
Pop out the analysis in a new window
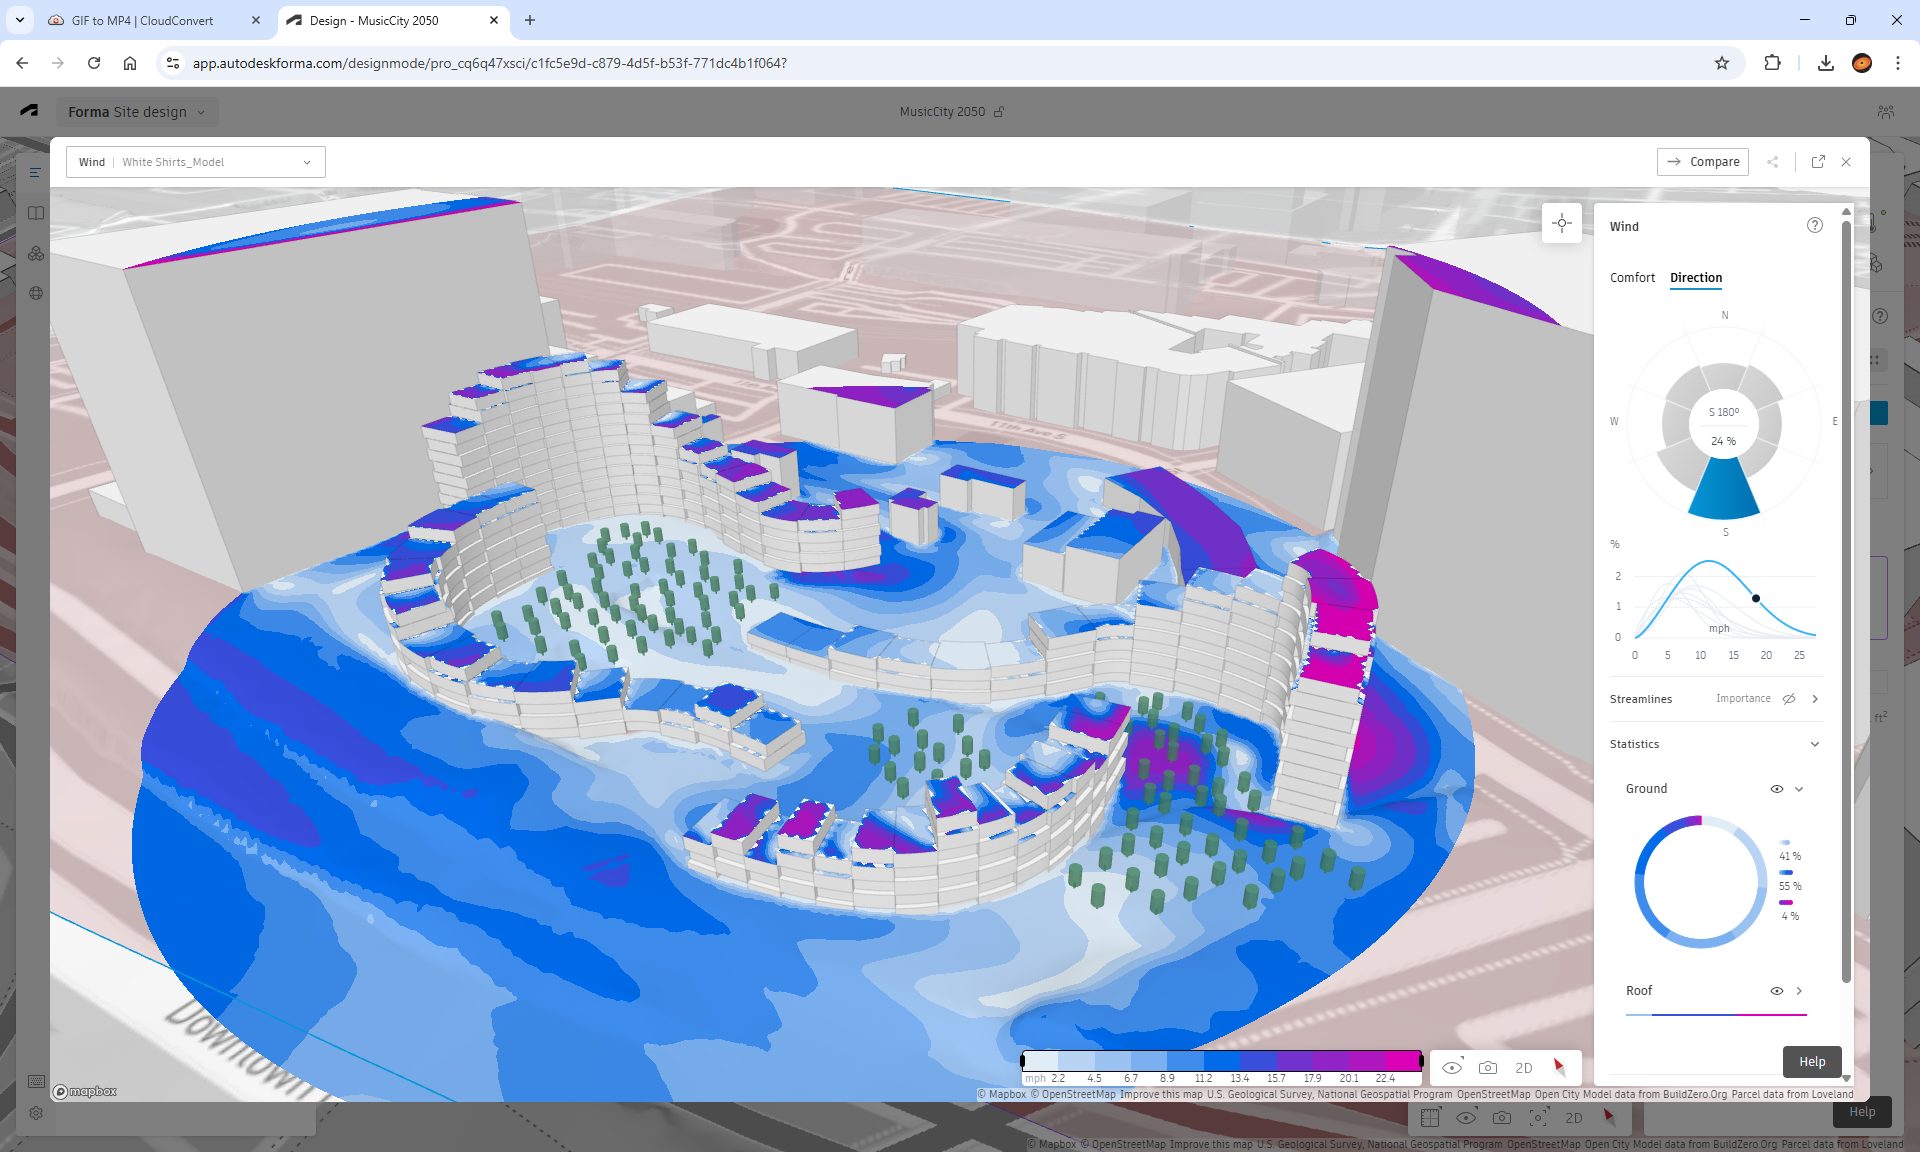click(1818, 162)
